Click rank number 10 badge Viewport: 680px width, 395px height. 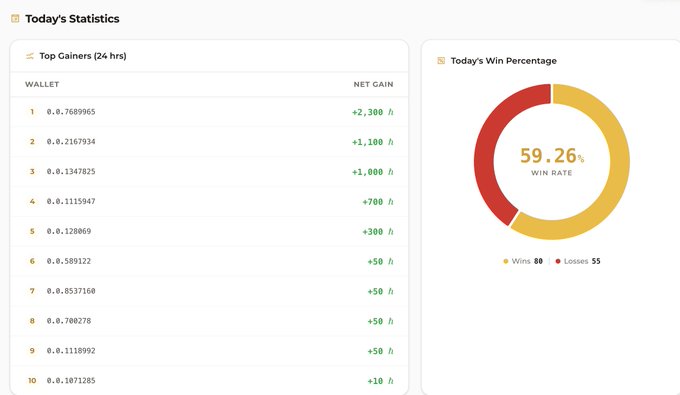point(32,381)
